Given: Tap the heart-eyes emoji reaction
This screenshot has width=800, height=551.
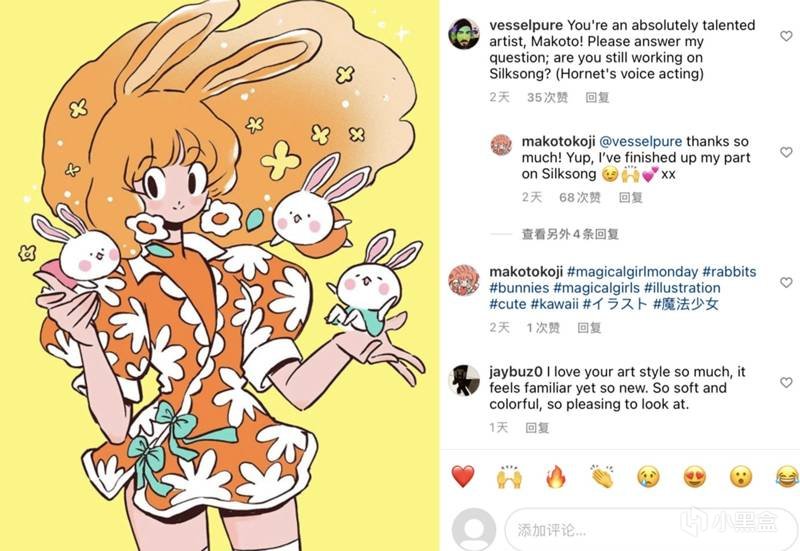Looking at the screenshot, I should (695, 477).
